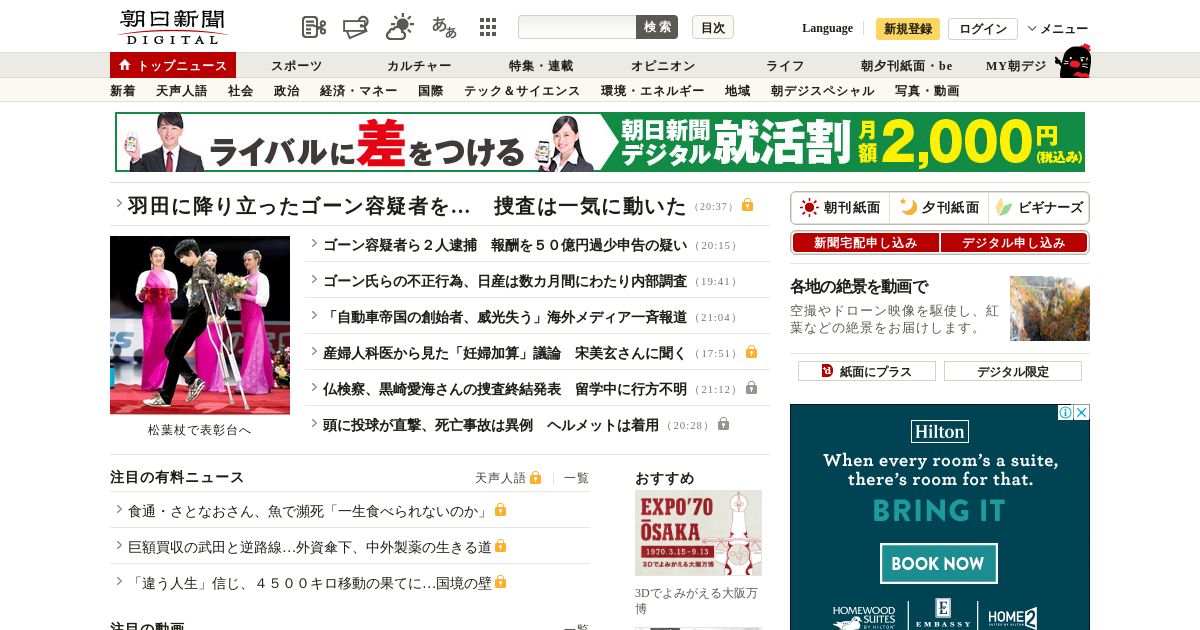Viewport: 1200px width, 630px height.
Task: Open the scrapbook clipping icon in header
Action: (314, 27)
